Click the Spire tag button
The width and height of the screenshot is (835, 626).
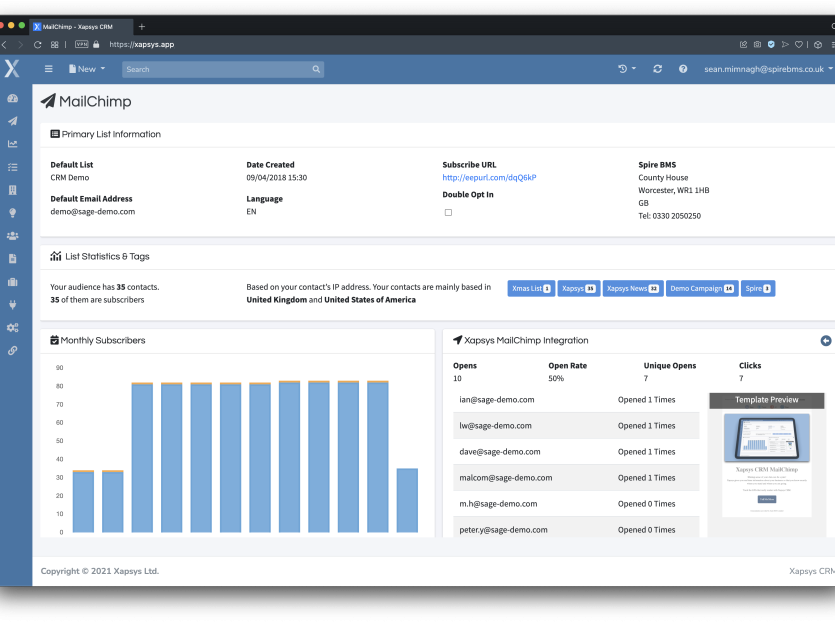(758, 289)
